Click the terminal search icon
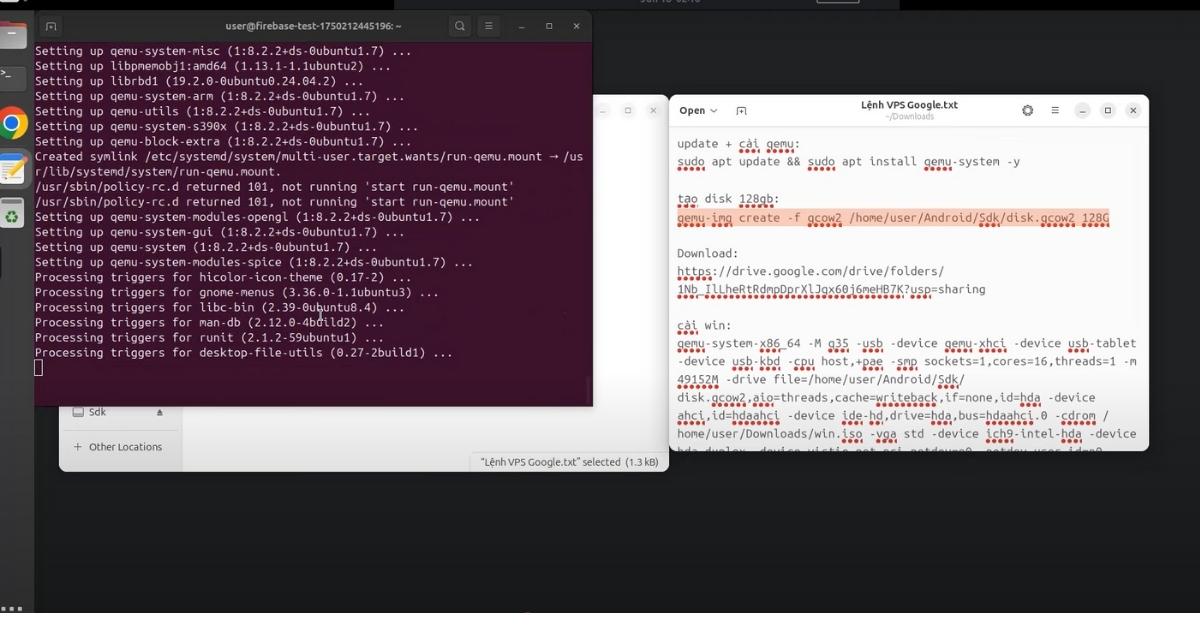Viewport: 1200px width, 628px height. pyautogui.click(x=460, y=26)
